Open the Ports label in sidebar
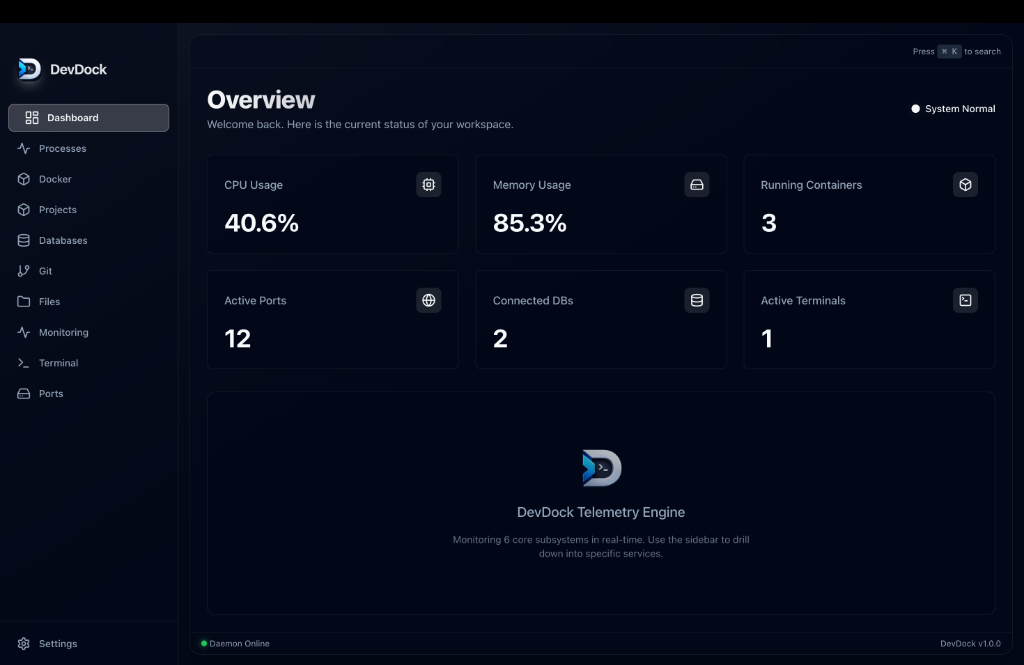 [x=51, y=394]
